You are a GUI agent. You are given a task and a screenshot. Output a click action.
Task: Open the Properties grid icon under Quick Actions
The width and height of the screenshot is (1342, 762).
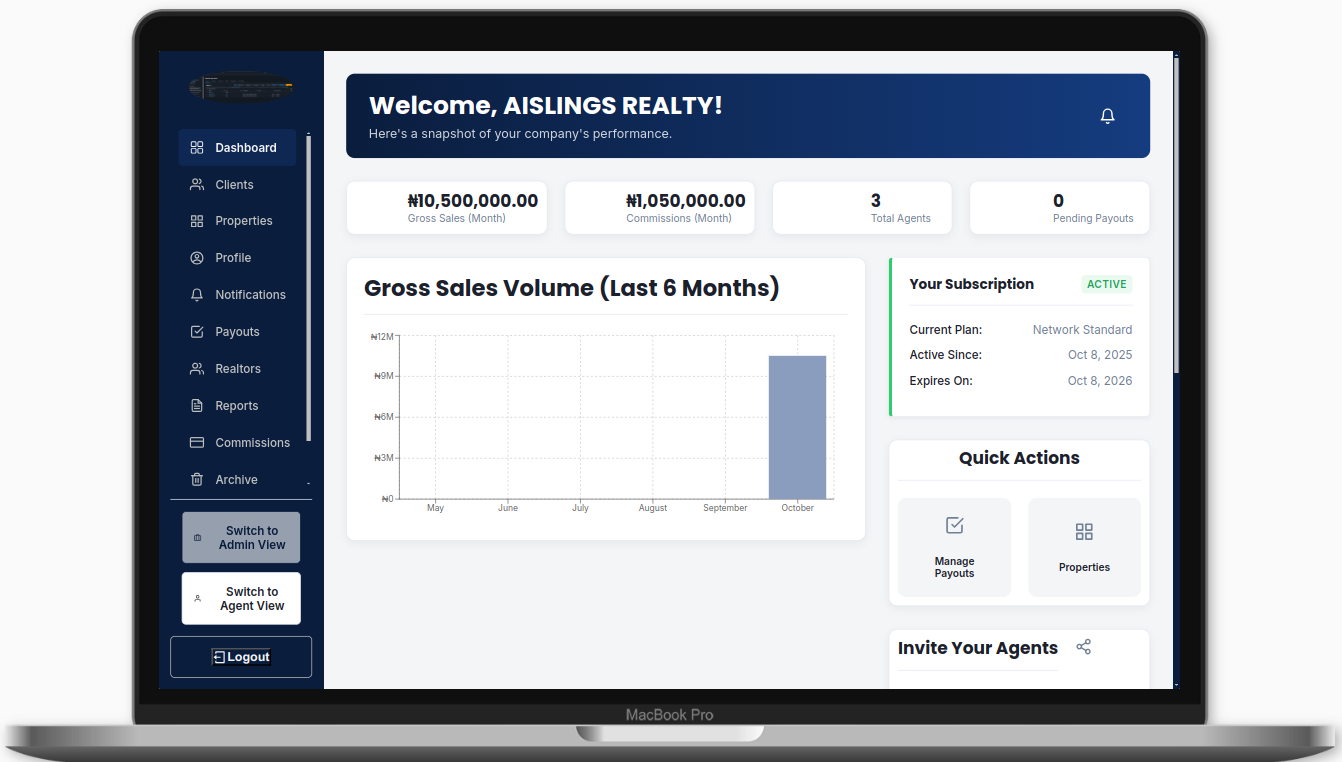(1084, 532)
